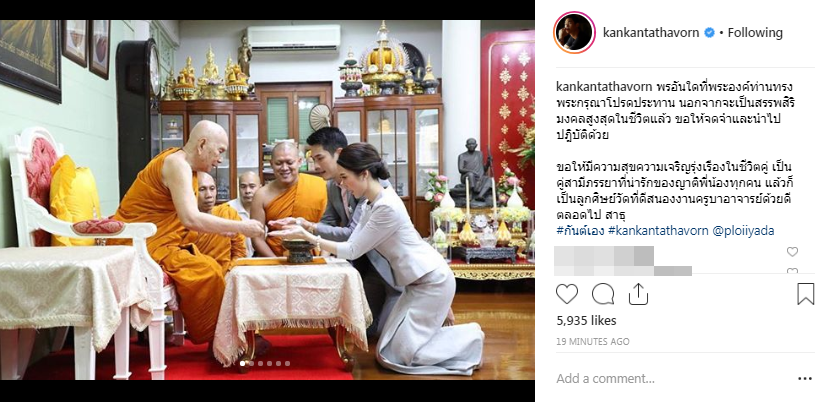The height and width of the screenshot is (402, 819).
Task: Open the kankantathavorn username starting the caption
Action: pos(603,86)
